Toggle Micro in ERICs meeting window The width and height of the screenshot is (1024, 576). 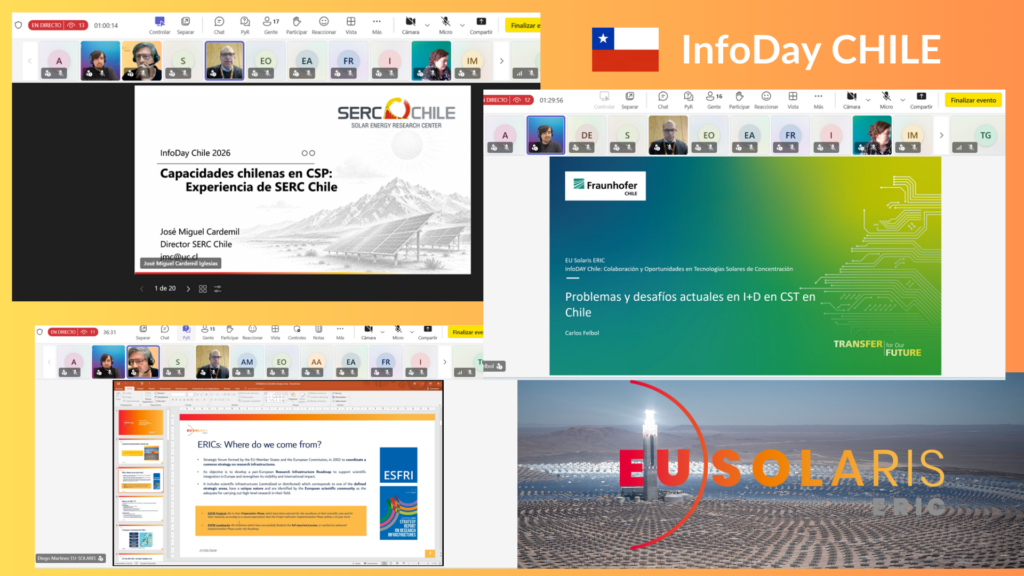[398, 332]
